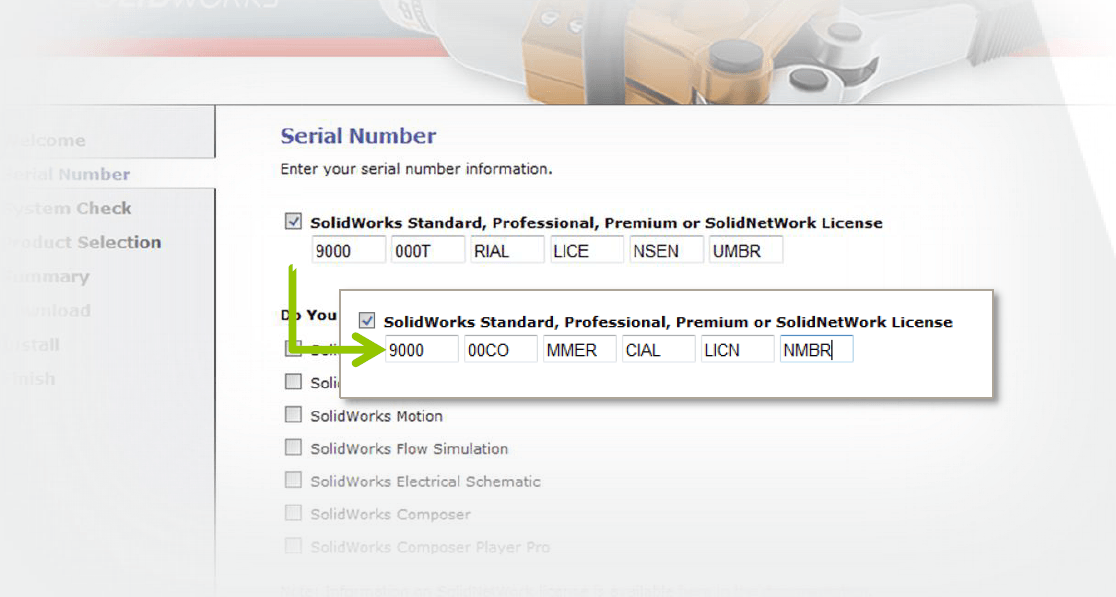This screenshot has width=1116, height=597.
Task: Click the serial field containing 9000
Action: point(348,249)
